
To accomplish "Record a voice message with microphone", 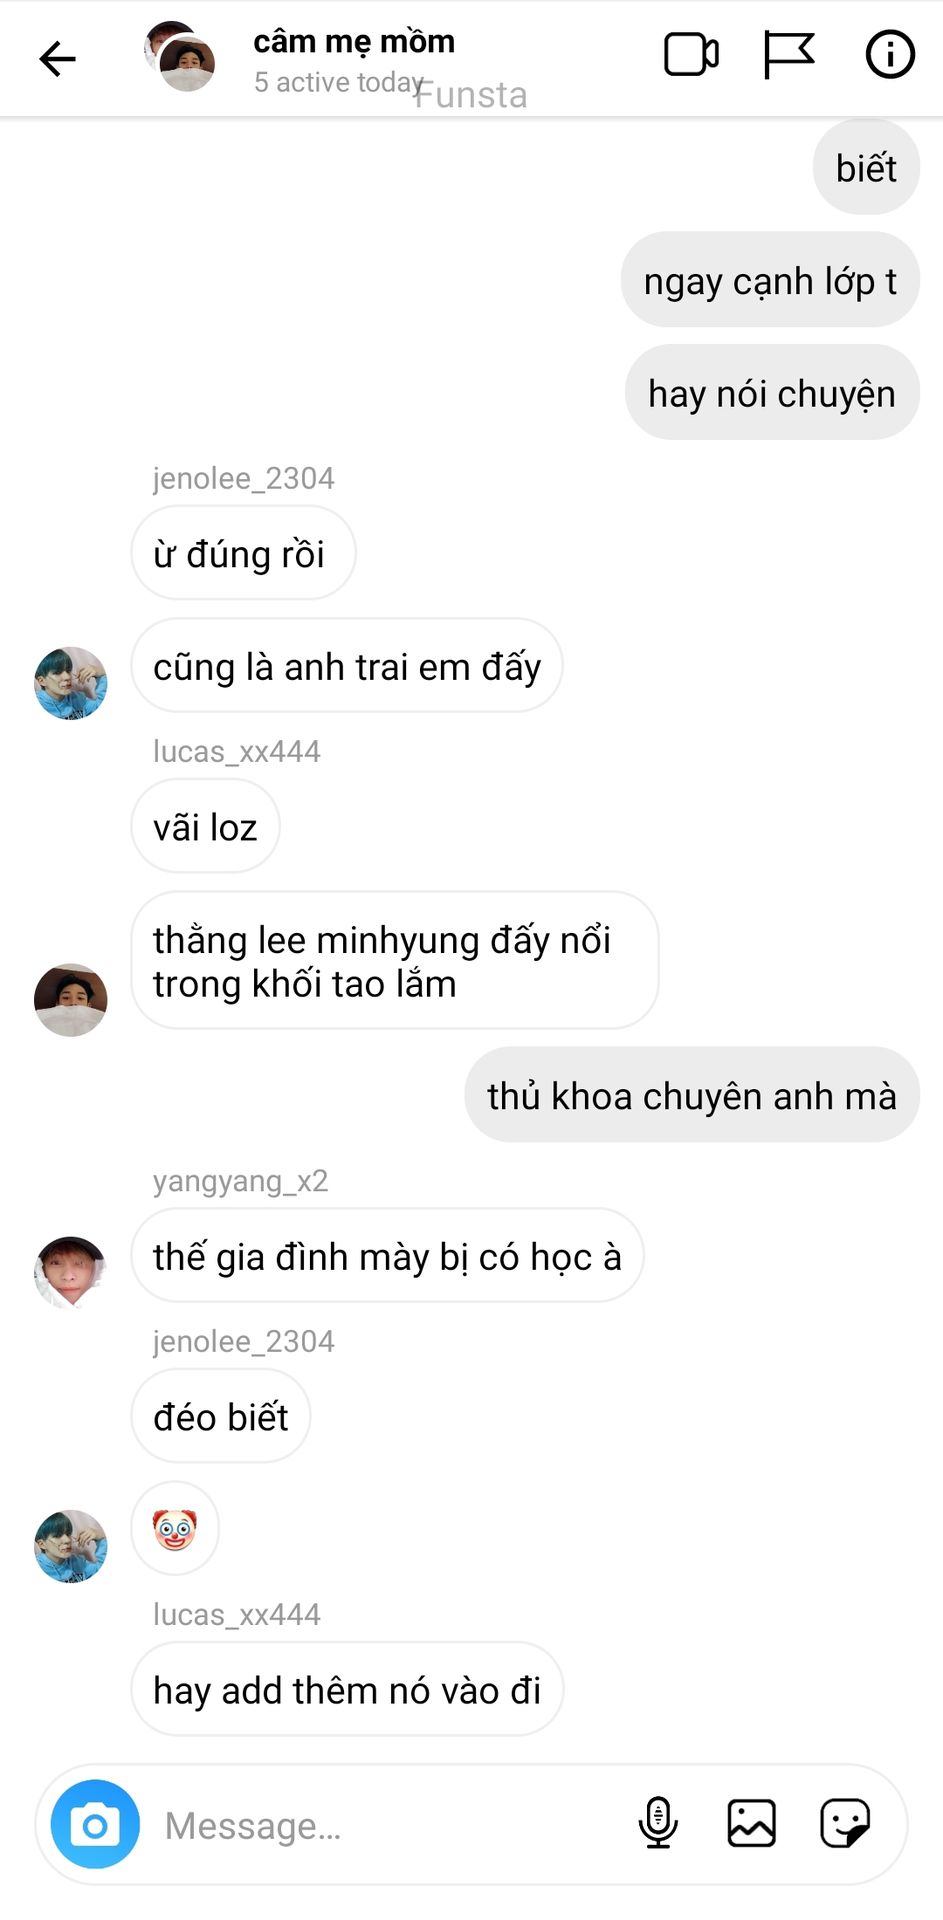I will point(657,1823).
